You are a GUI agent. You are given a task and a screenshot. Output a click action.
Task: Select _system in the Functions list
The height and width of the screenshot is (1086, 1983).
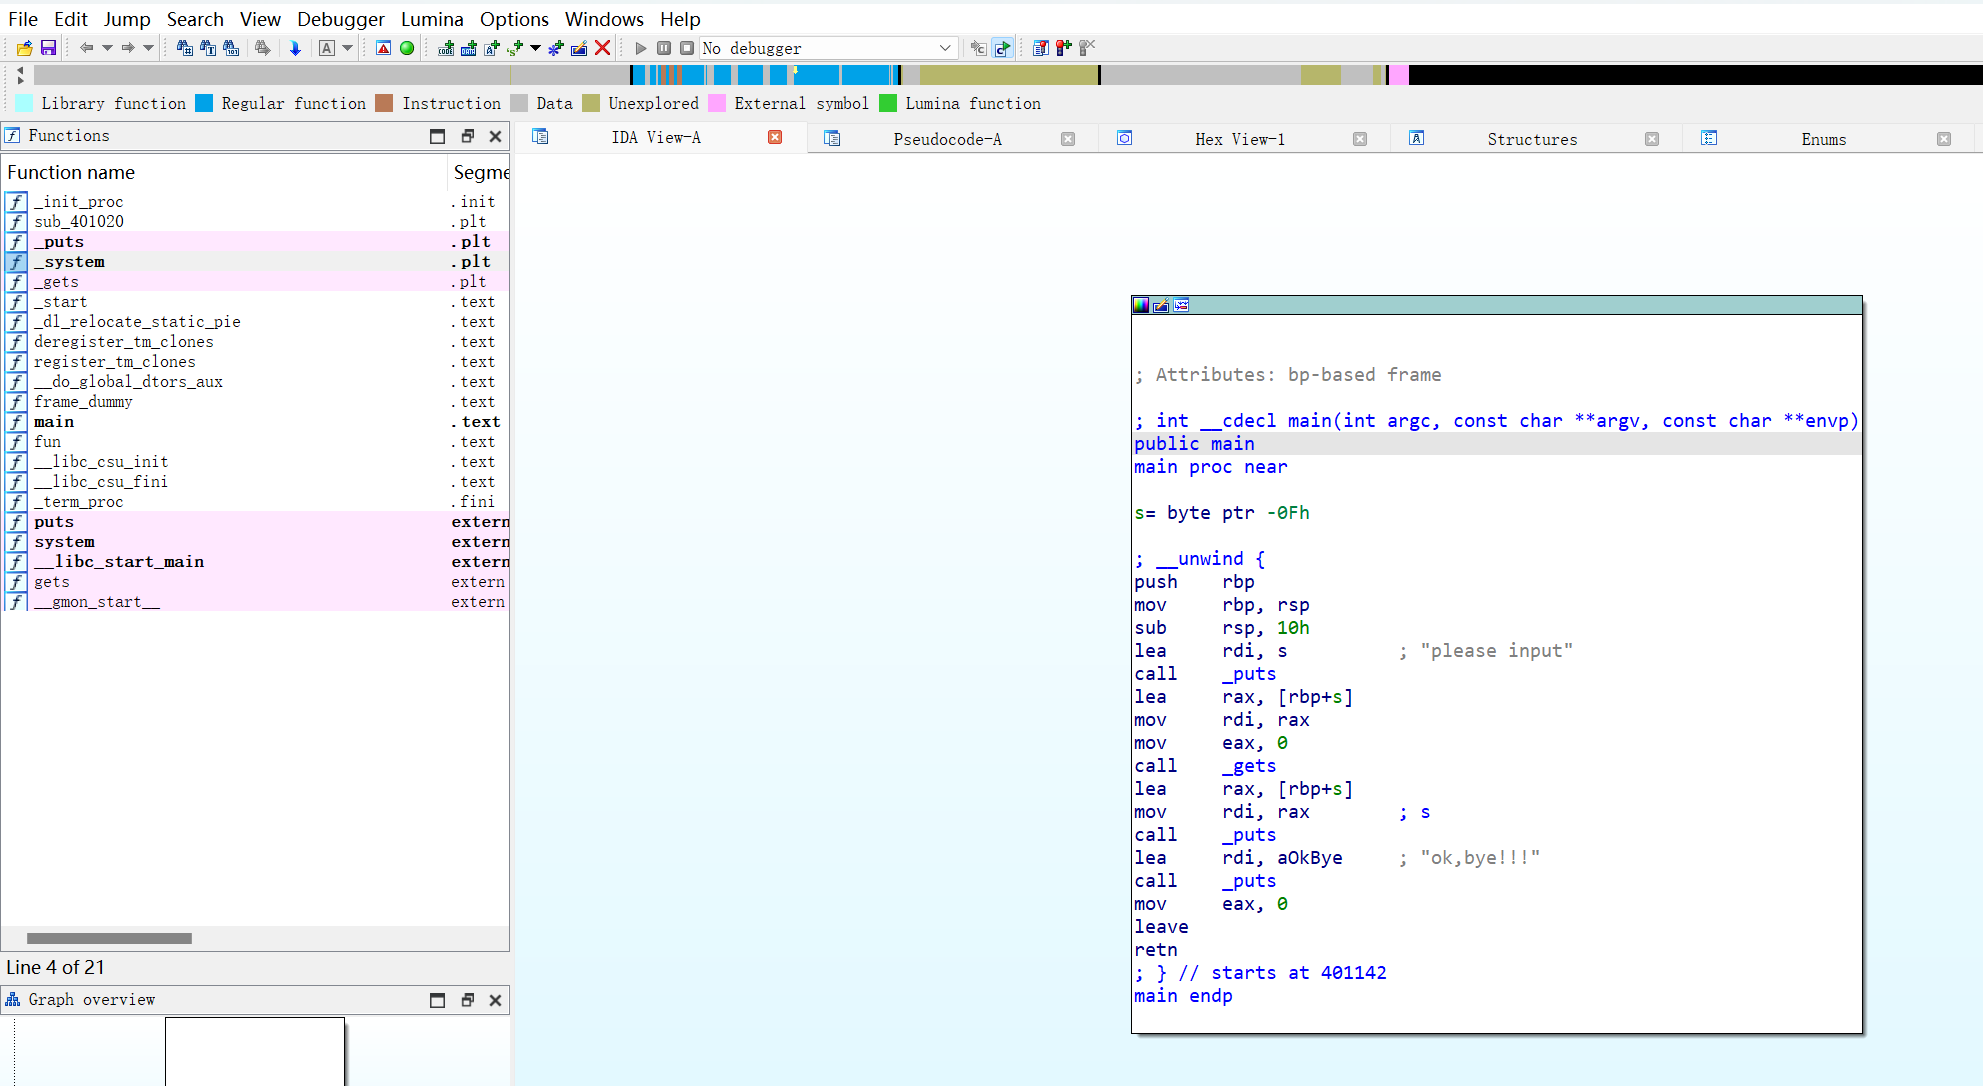point(255,262)
